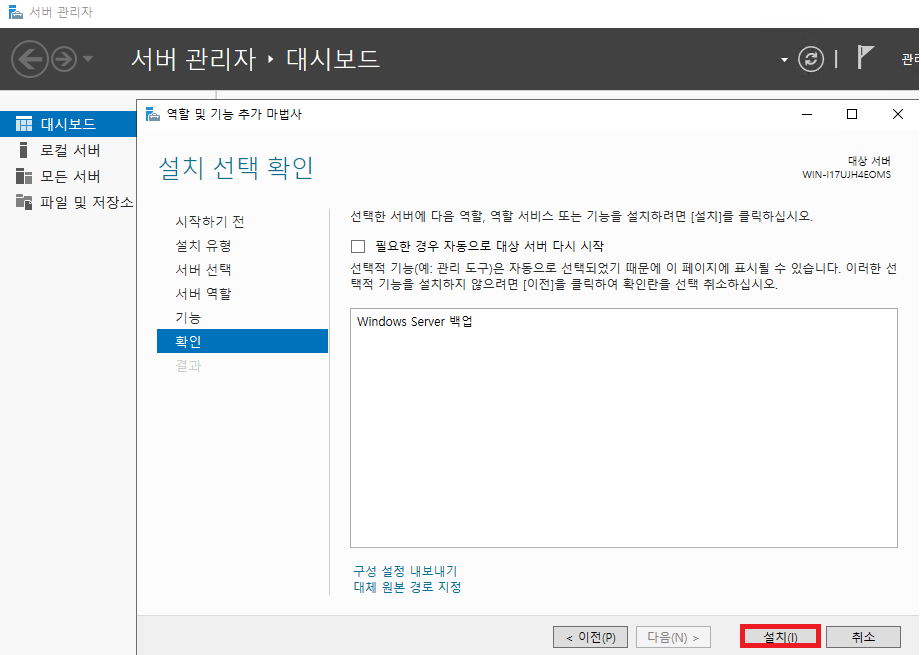Click the 이전(P) button
921x655 pixels.
coord(590,637)
